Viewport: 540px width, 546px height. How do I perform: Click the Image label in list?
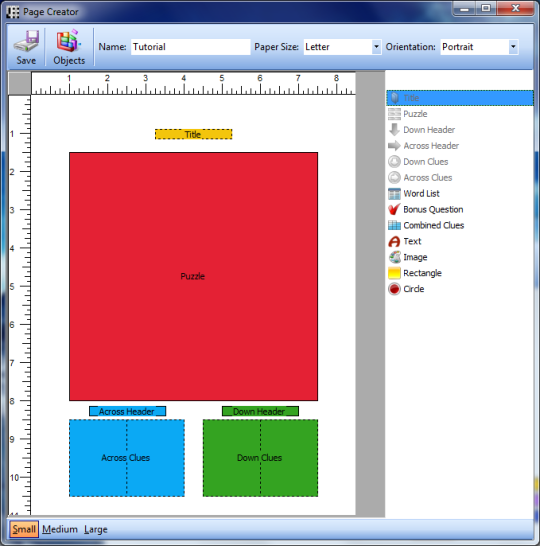pyautogui.click(x=415, y=257)
